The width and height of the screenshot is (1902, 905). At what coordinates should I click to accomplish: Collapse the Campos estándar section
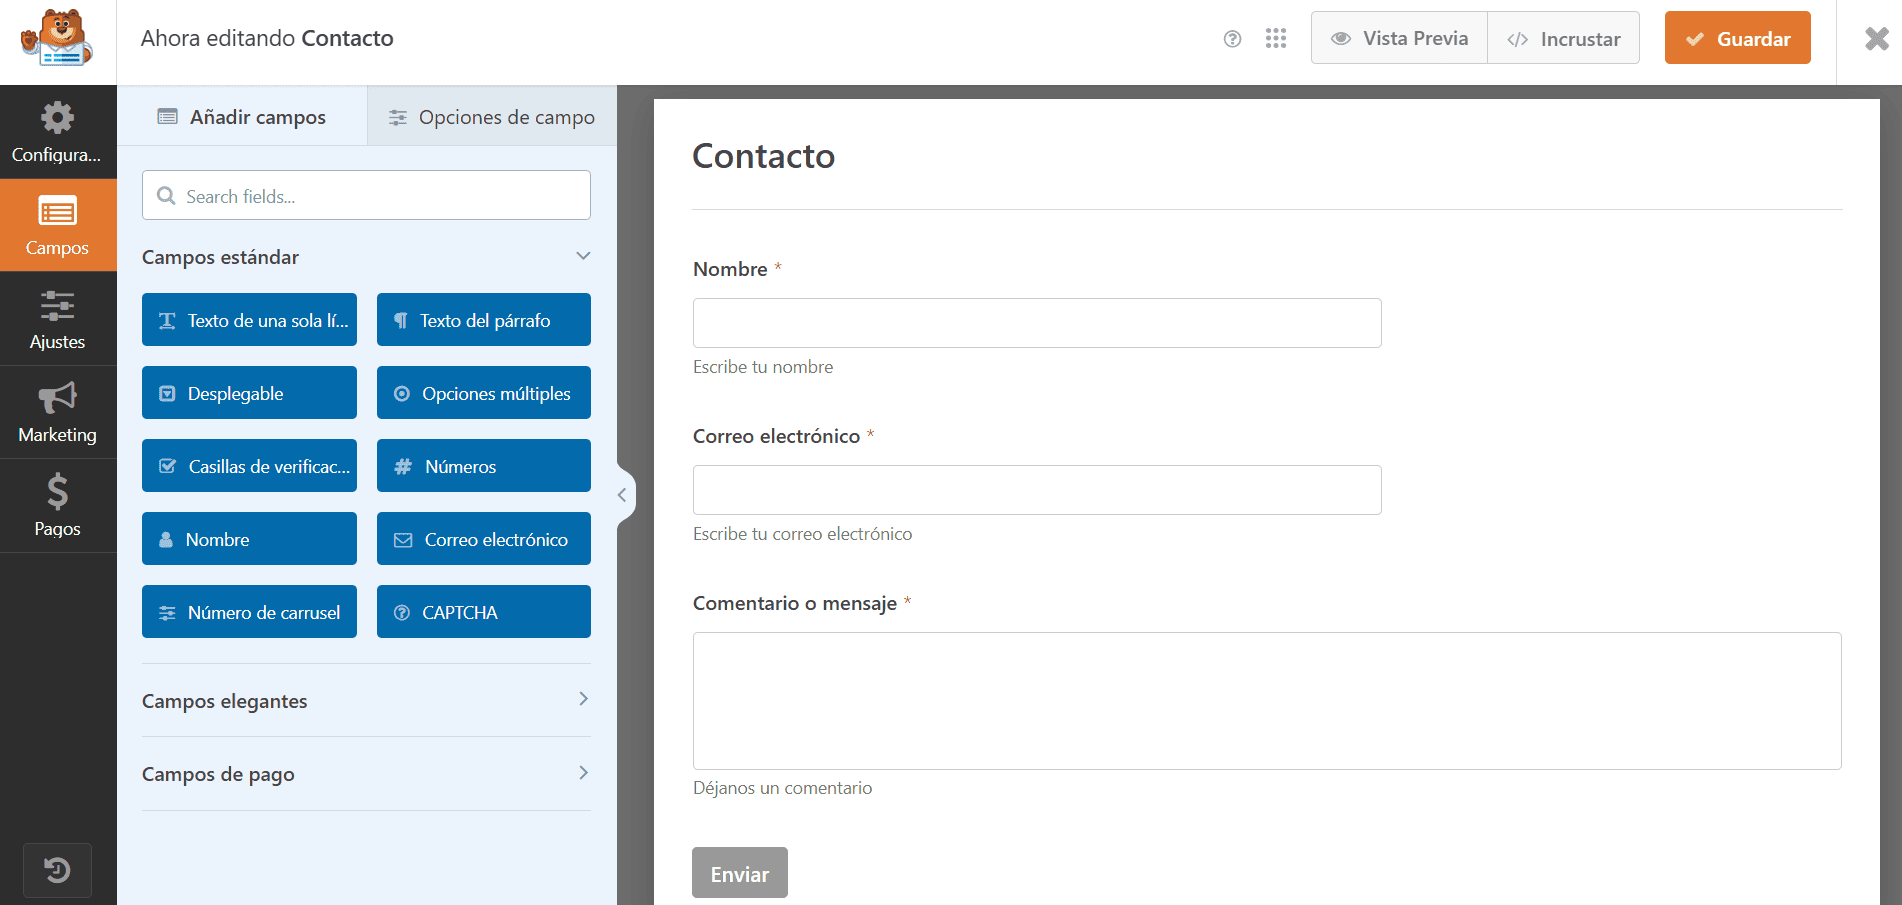coord(583,256)
